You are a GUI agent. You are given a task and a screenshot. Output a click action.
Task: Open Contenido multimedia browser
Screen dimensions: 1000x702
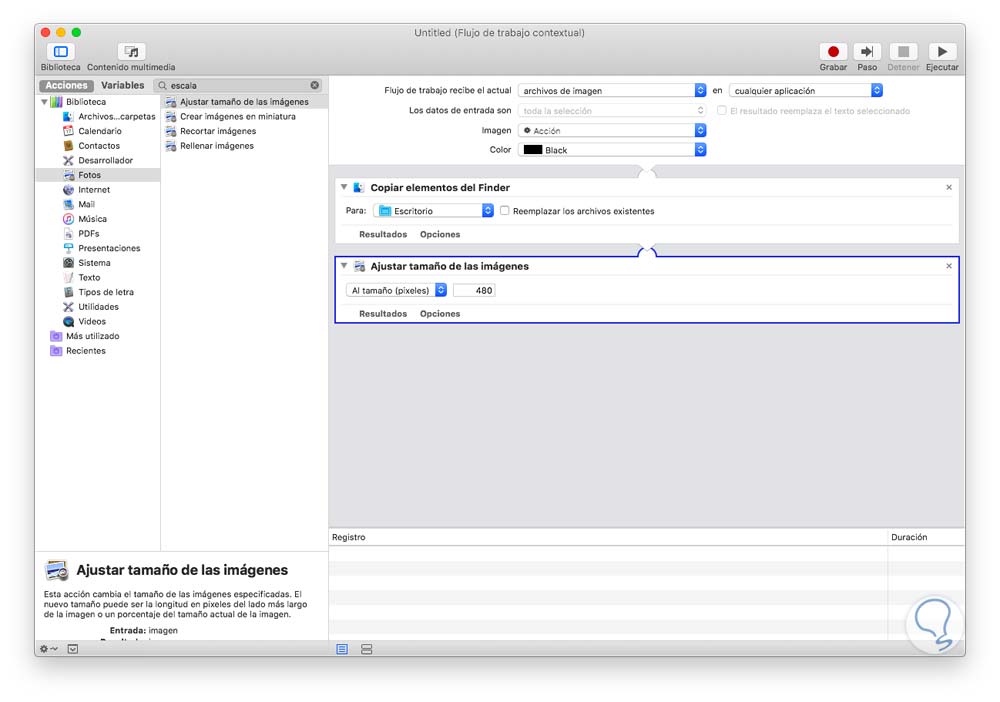[131, 52]
